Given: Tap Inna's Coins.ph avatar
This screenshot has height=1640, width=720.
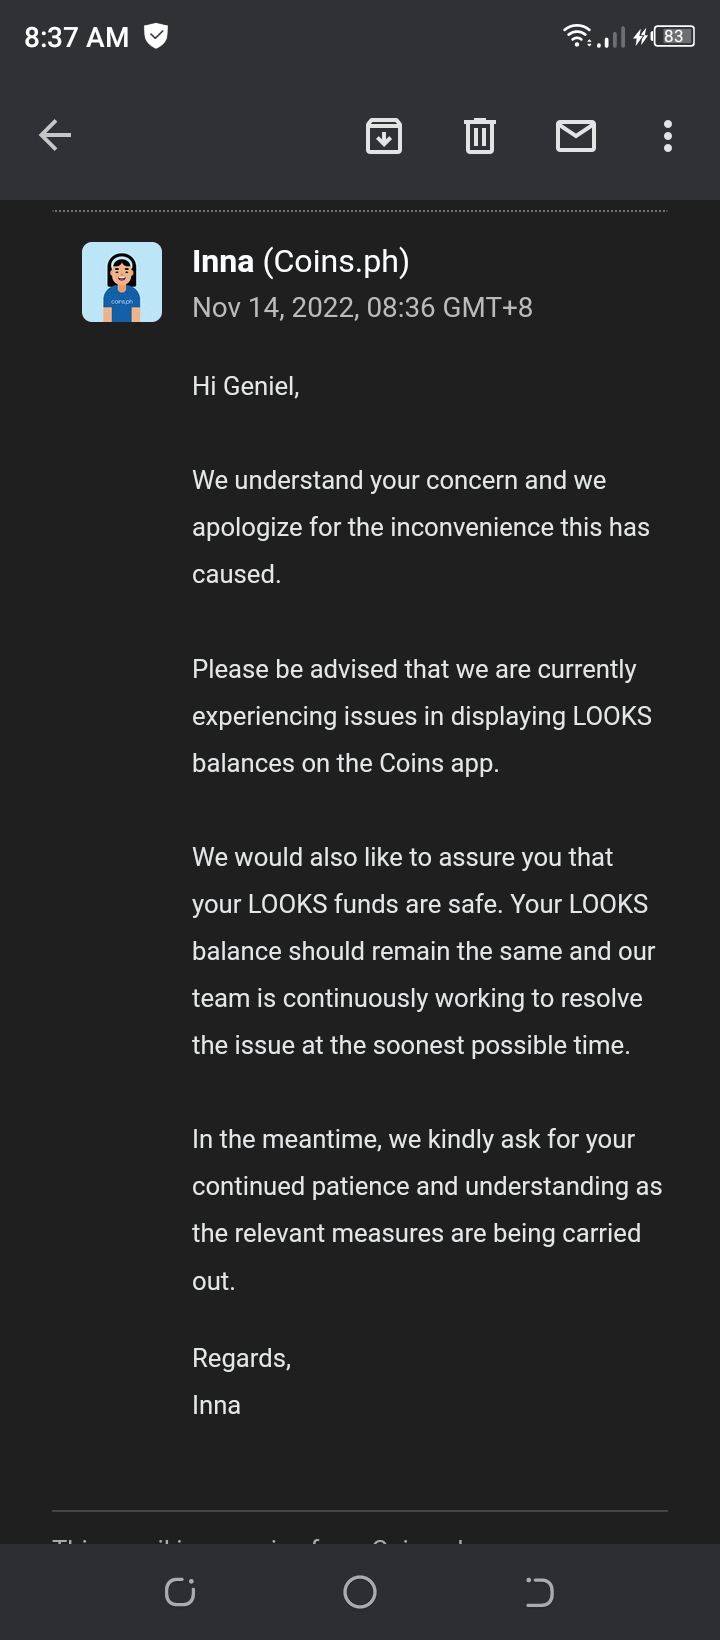Looking at the screenshot, I should (x=122, y=282).
